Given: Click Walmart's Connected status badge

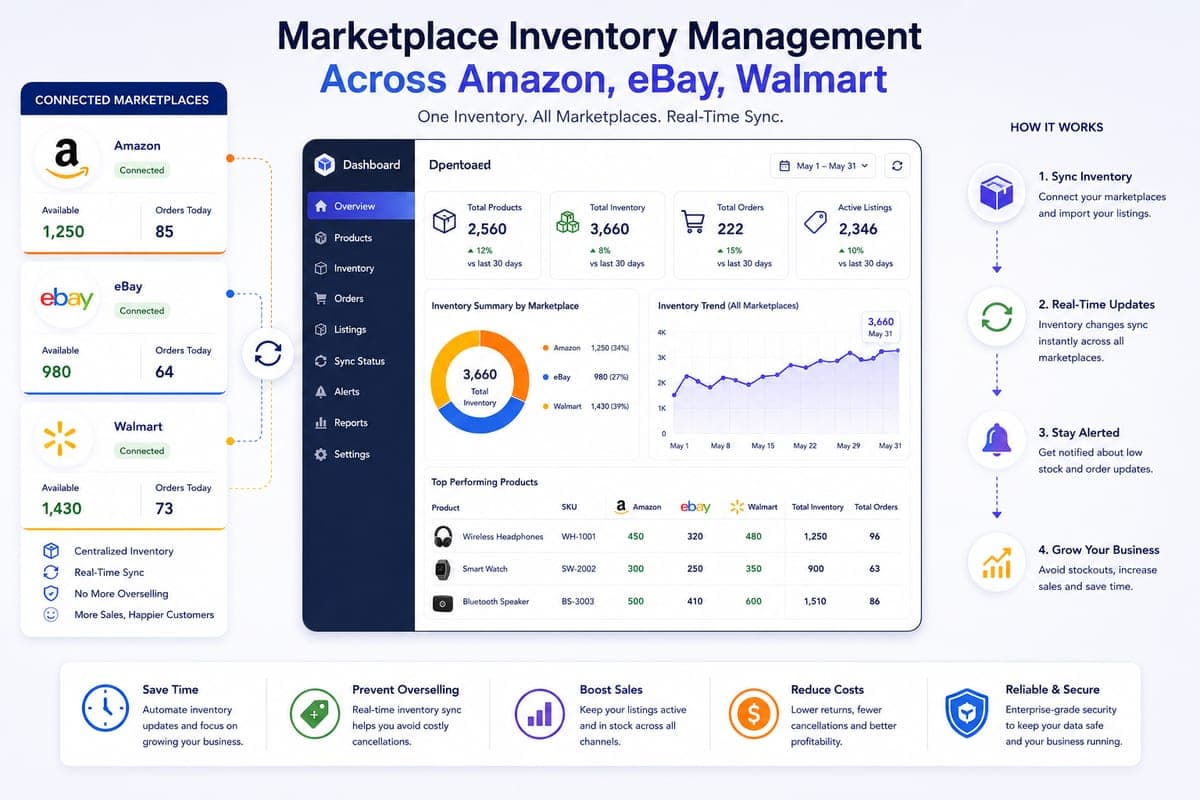Looking at the screenshot, I should coord(142,451).
